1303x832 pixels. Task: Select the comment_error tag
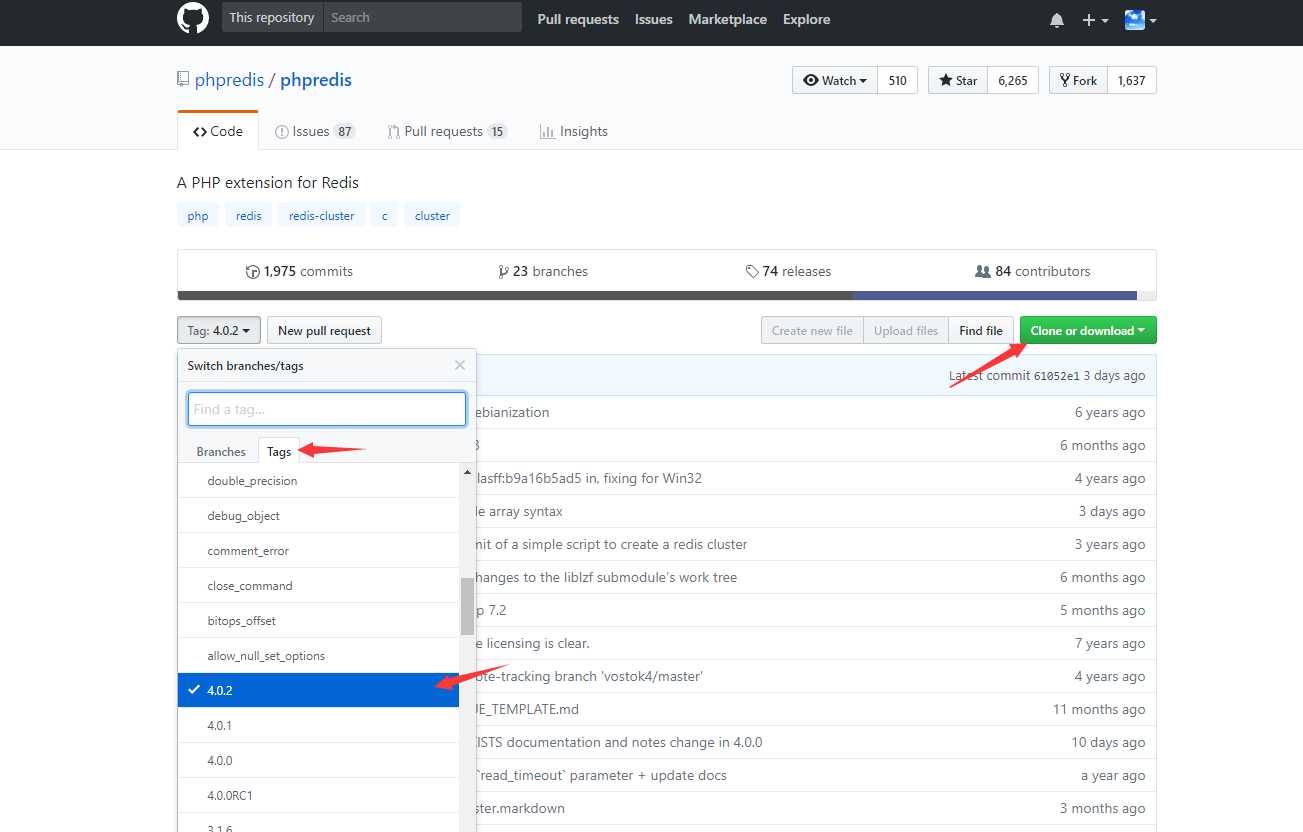tap(318, 551)
